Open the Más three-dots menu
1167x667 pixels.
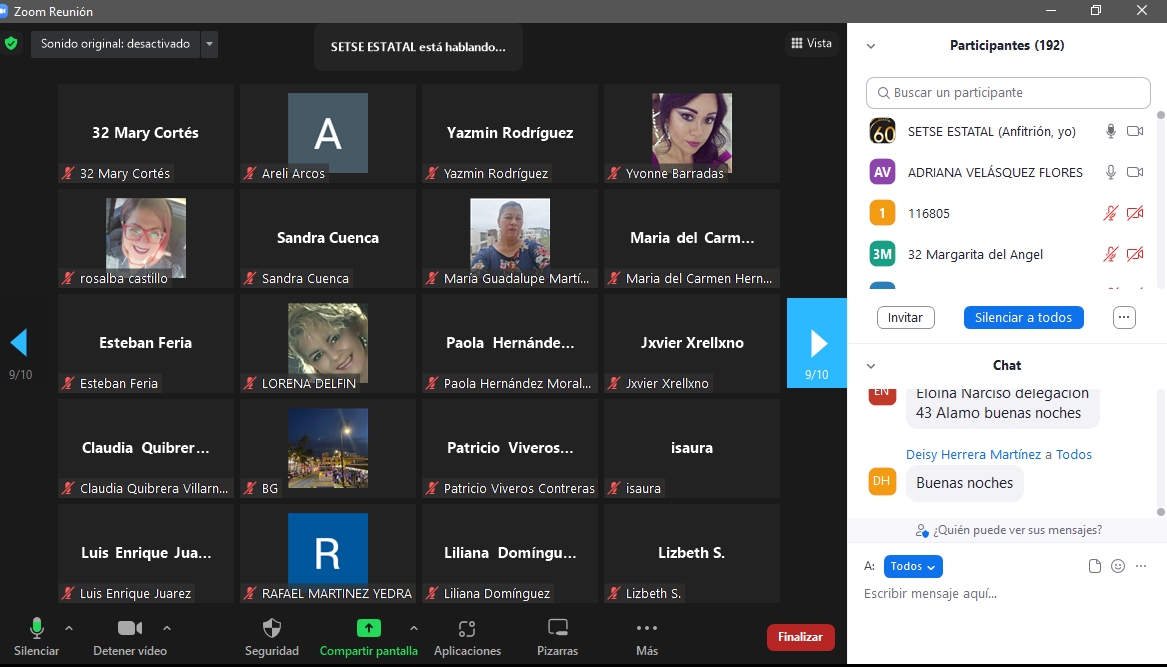[x=647, y=629]
